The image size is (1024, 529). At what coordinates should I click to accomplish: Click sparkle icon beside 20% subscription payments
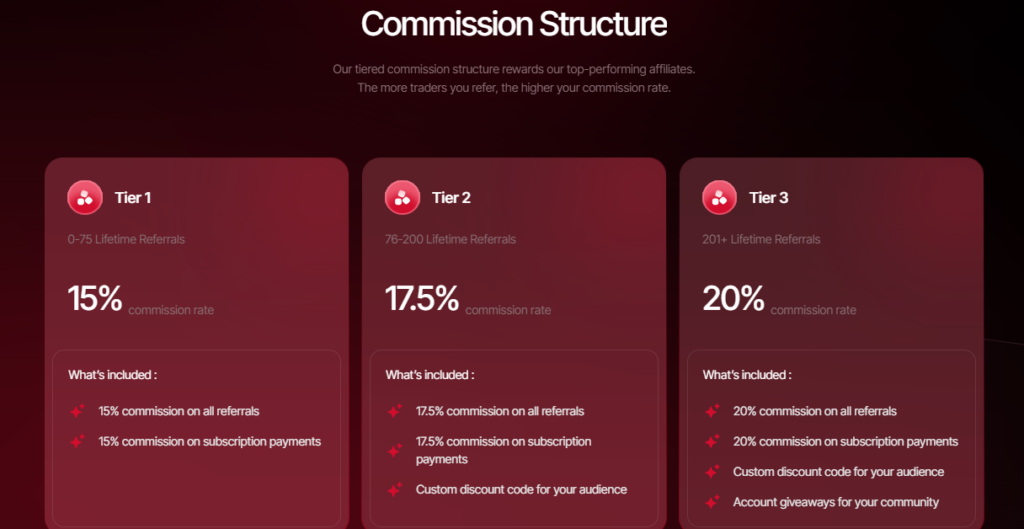coord(712,441)
